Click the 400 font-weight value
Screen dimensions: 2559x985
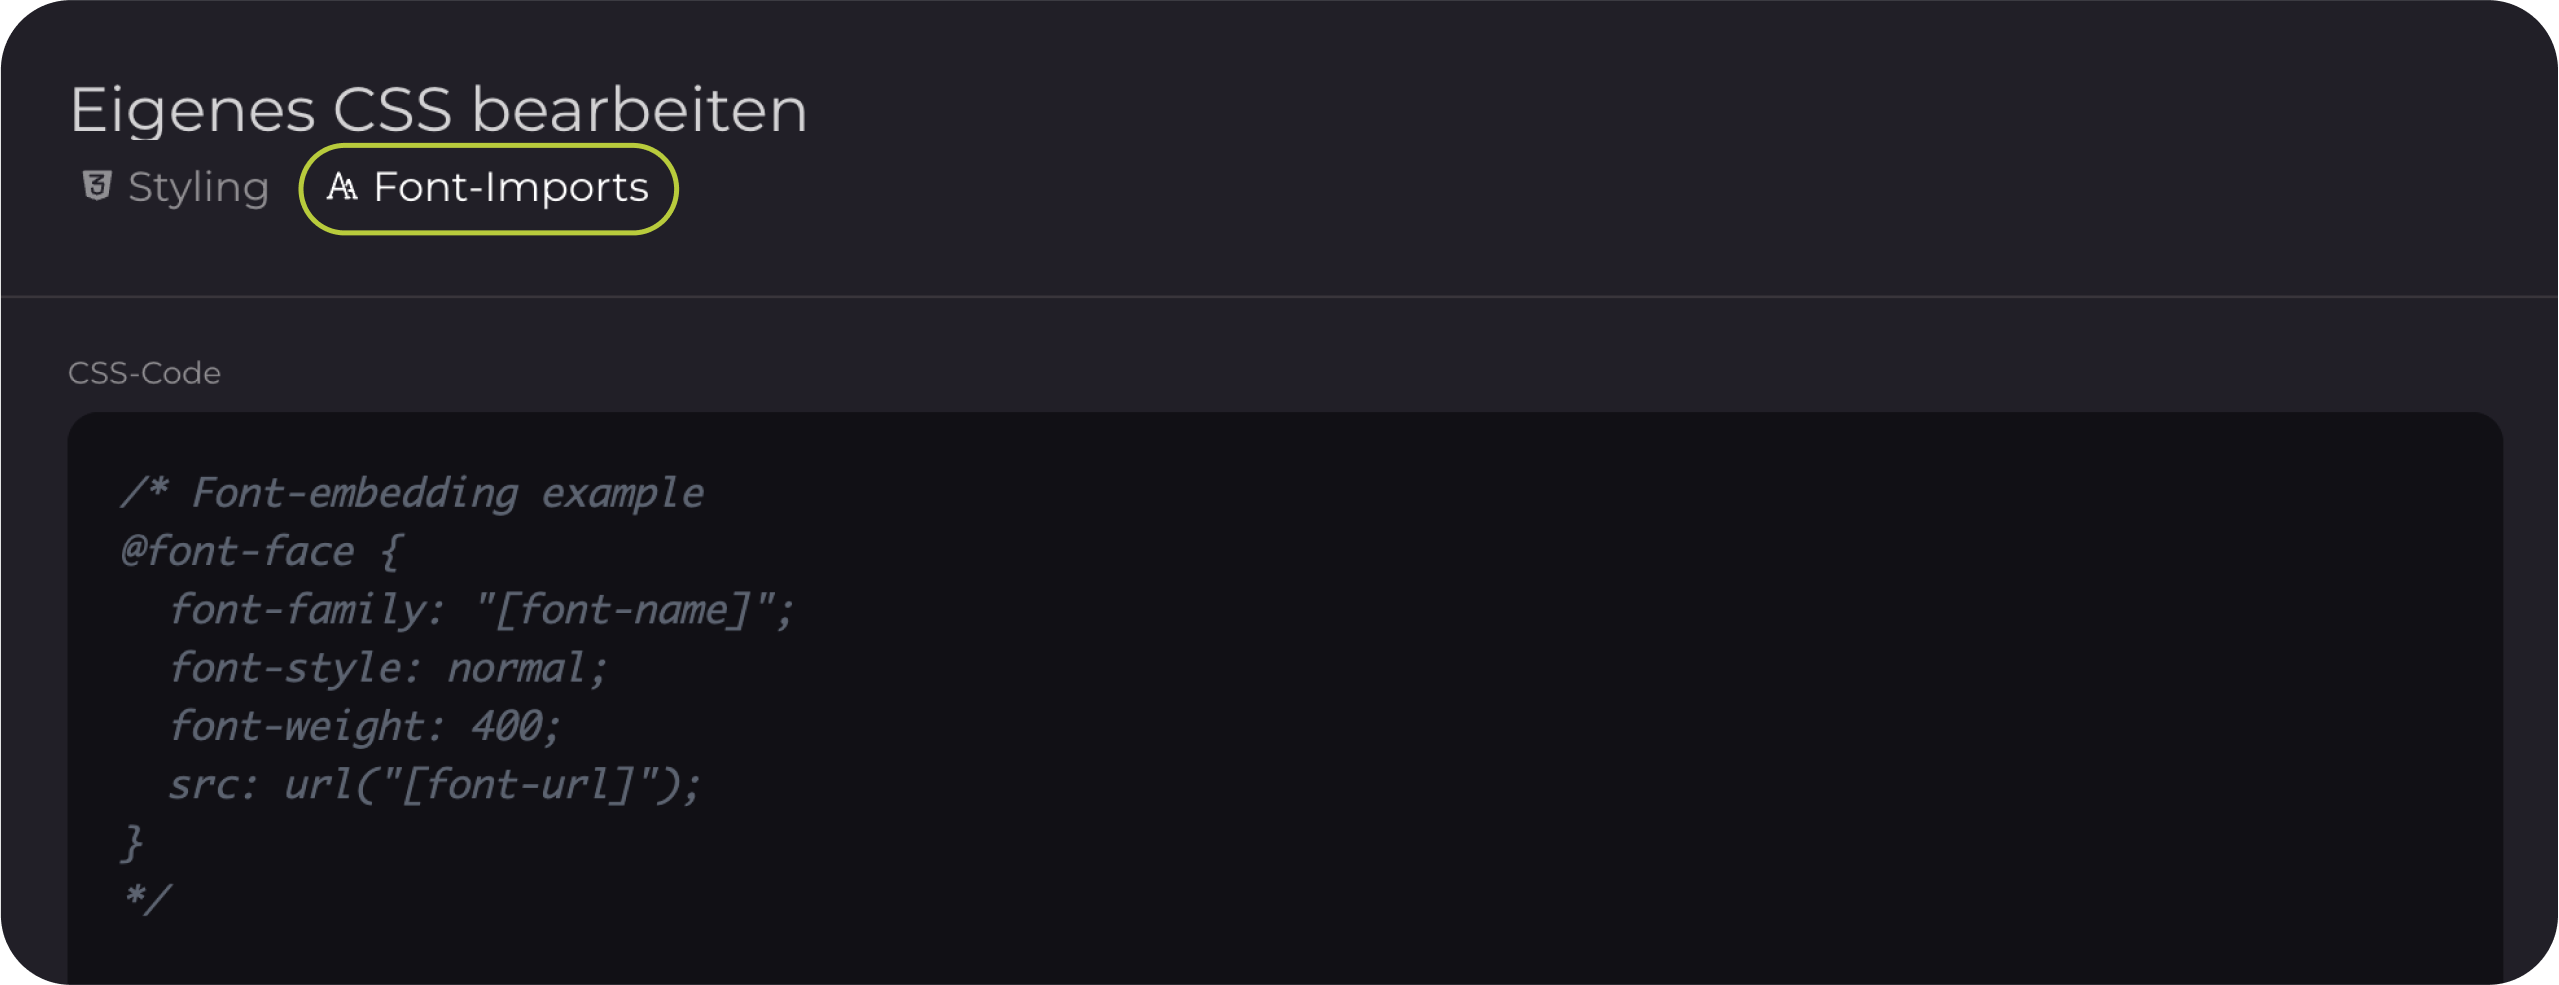coord(505,726)
